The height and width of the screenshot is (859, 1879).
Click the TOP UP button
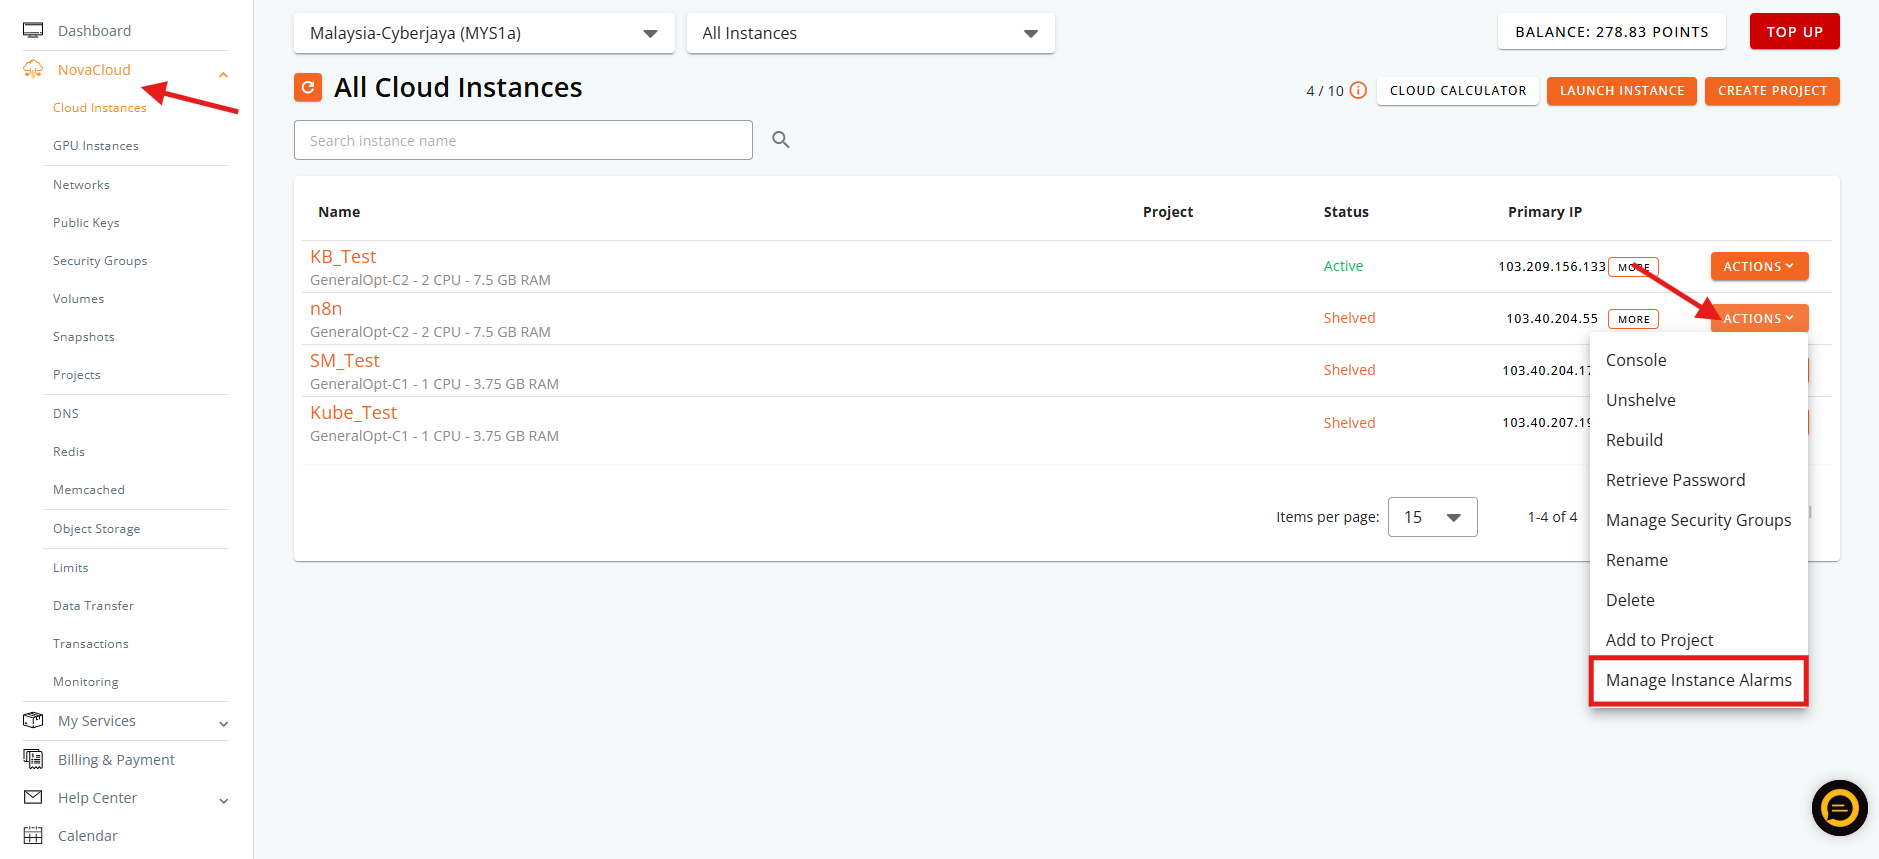click(1794, 31)
